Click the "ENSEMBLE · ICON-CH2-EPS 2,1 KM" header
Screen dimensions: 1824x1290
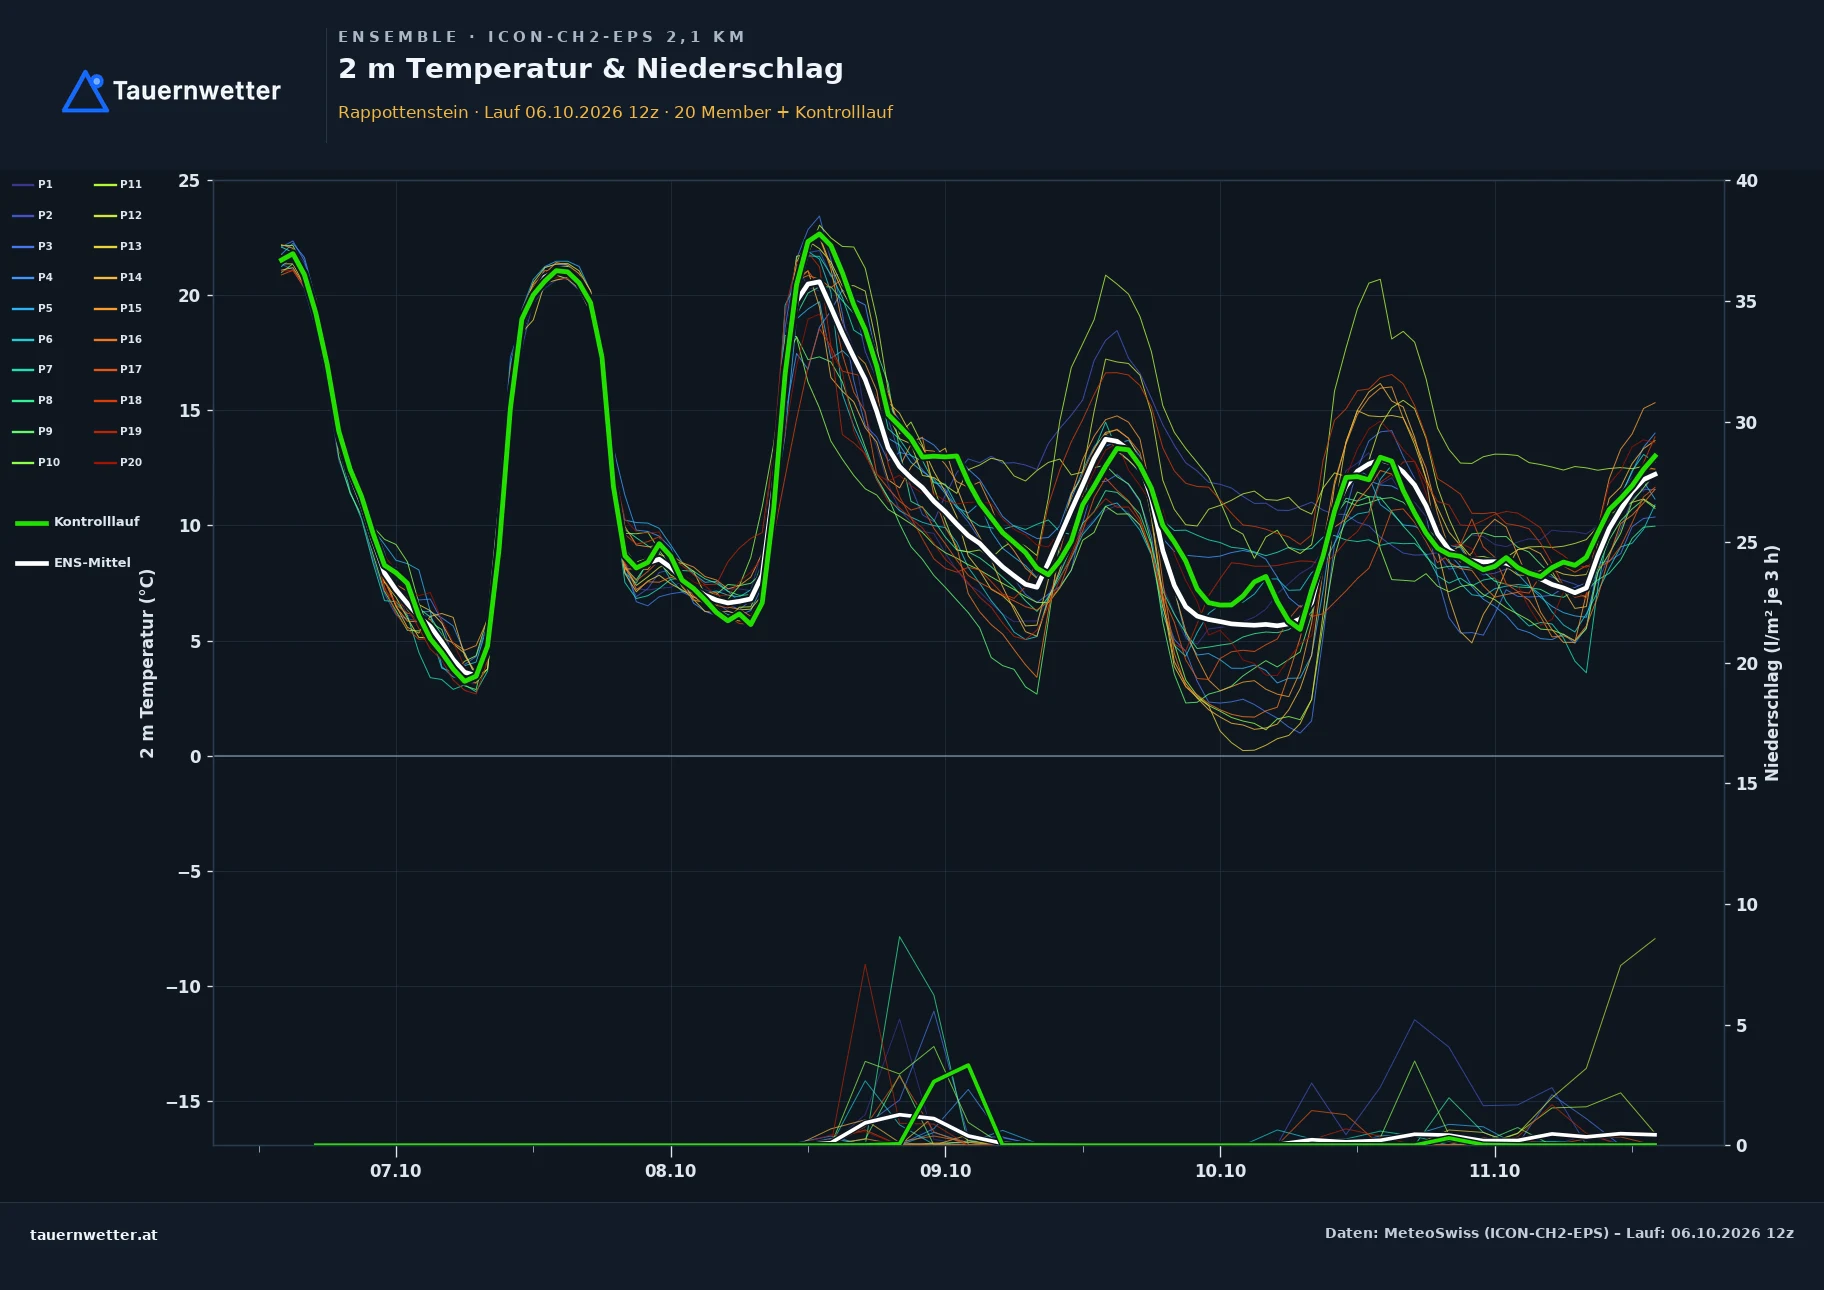tap(541, 37)
